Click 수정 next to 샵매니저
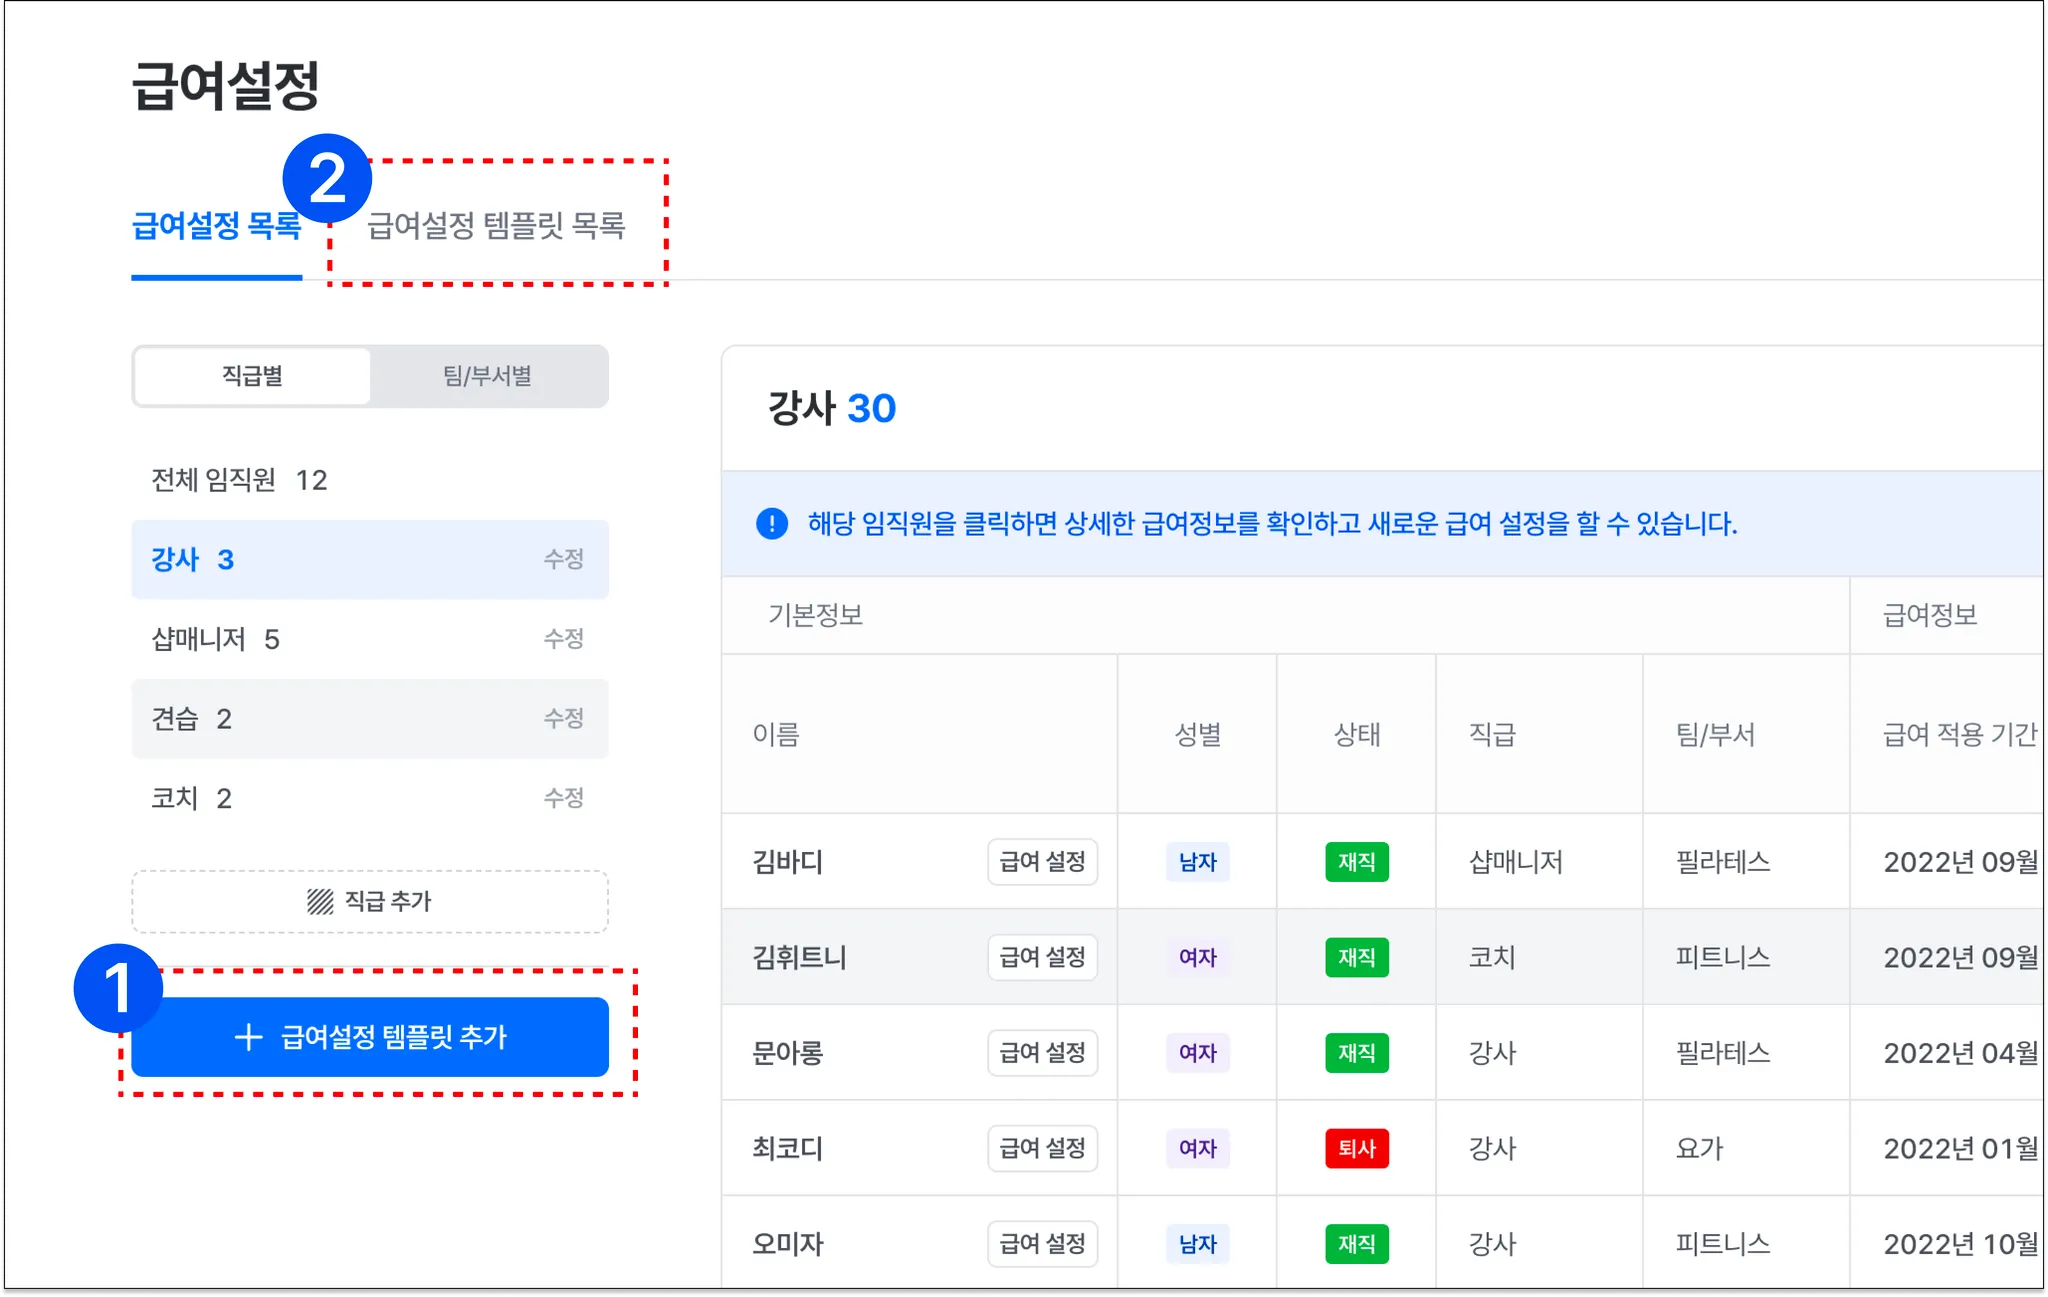This screenshot has height=1297, width=2048. click(x=563, y=639)
